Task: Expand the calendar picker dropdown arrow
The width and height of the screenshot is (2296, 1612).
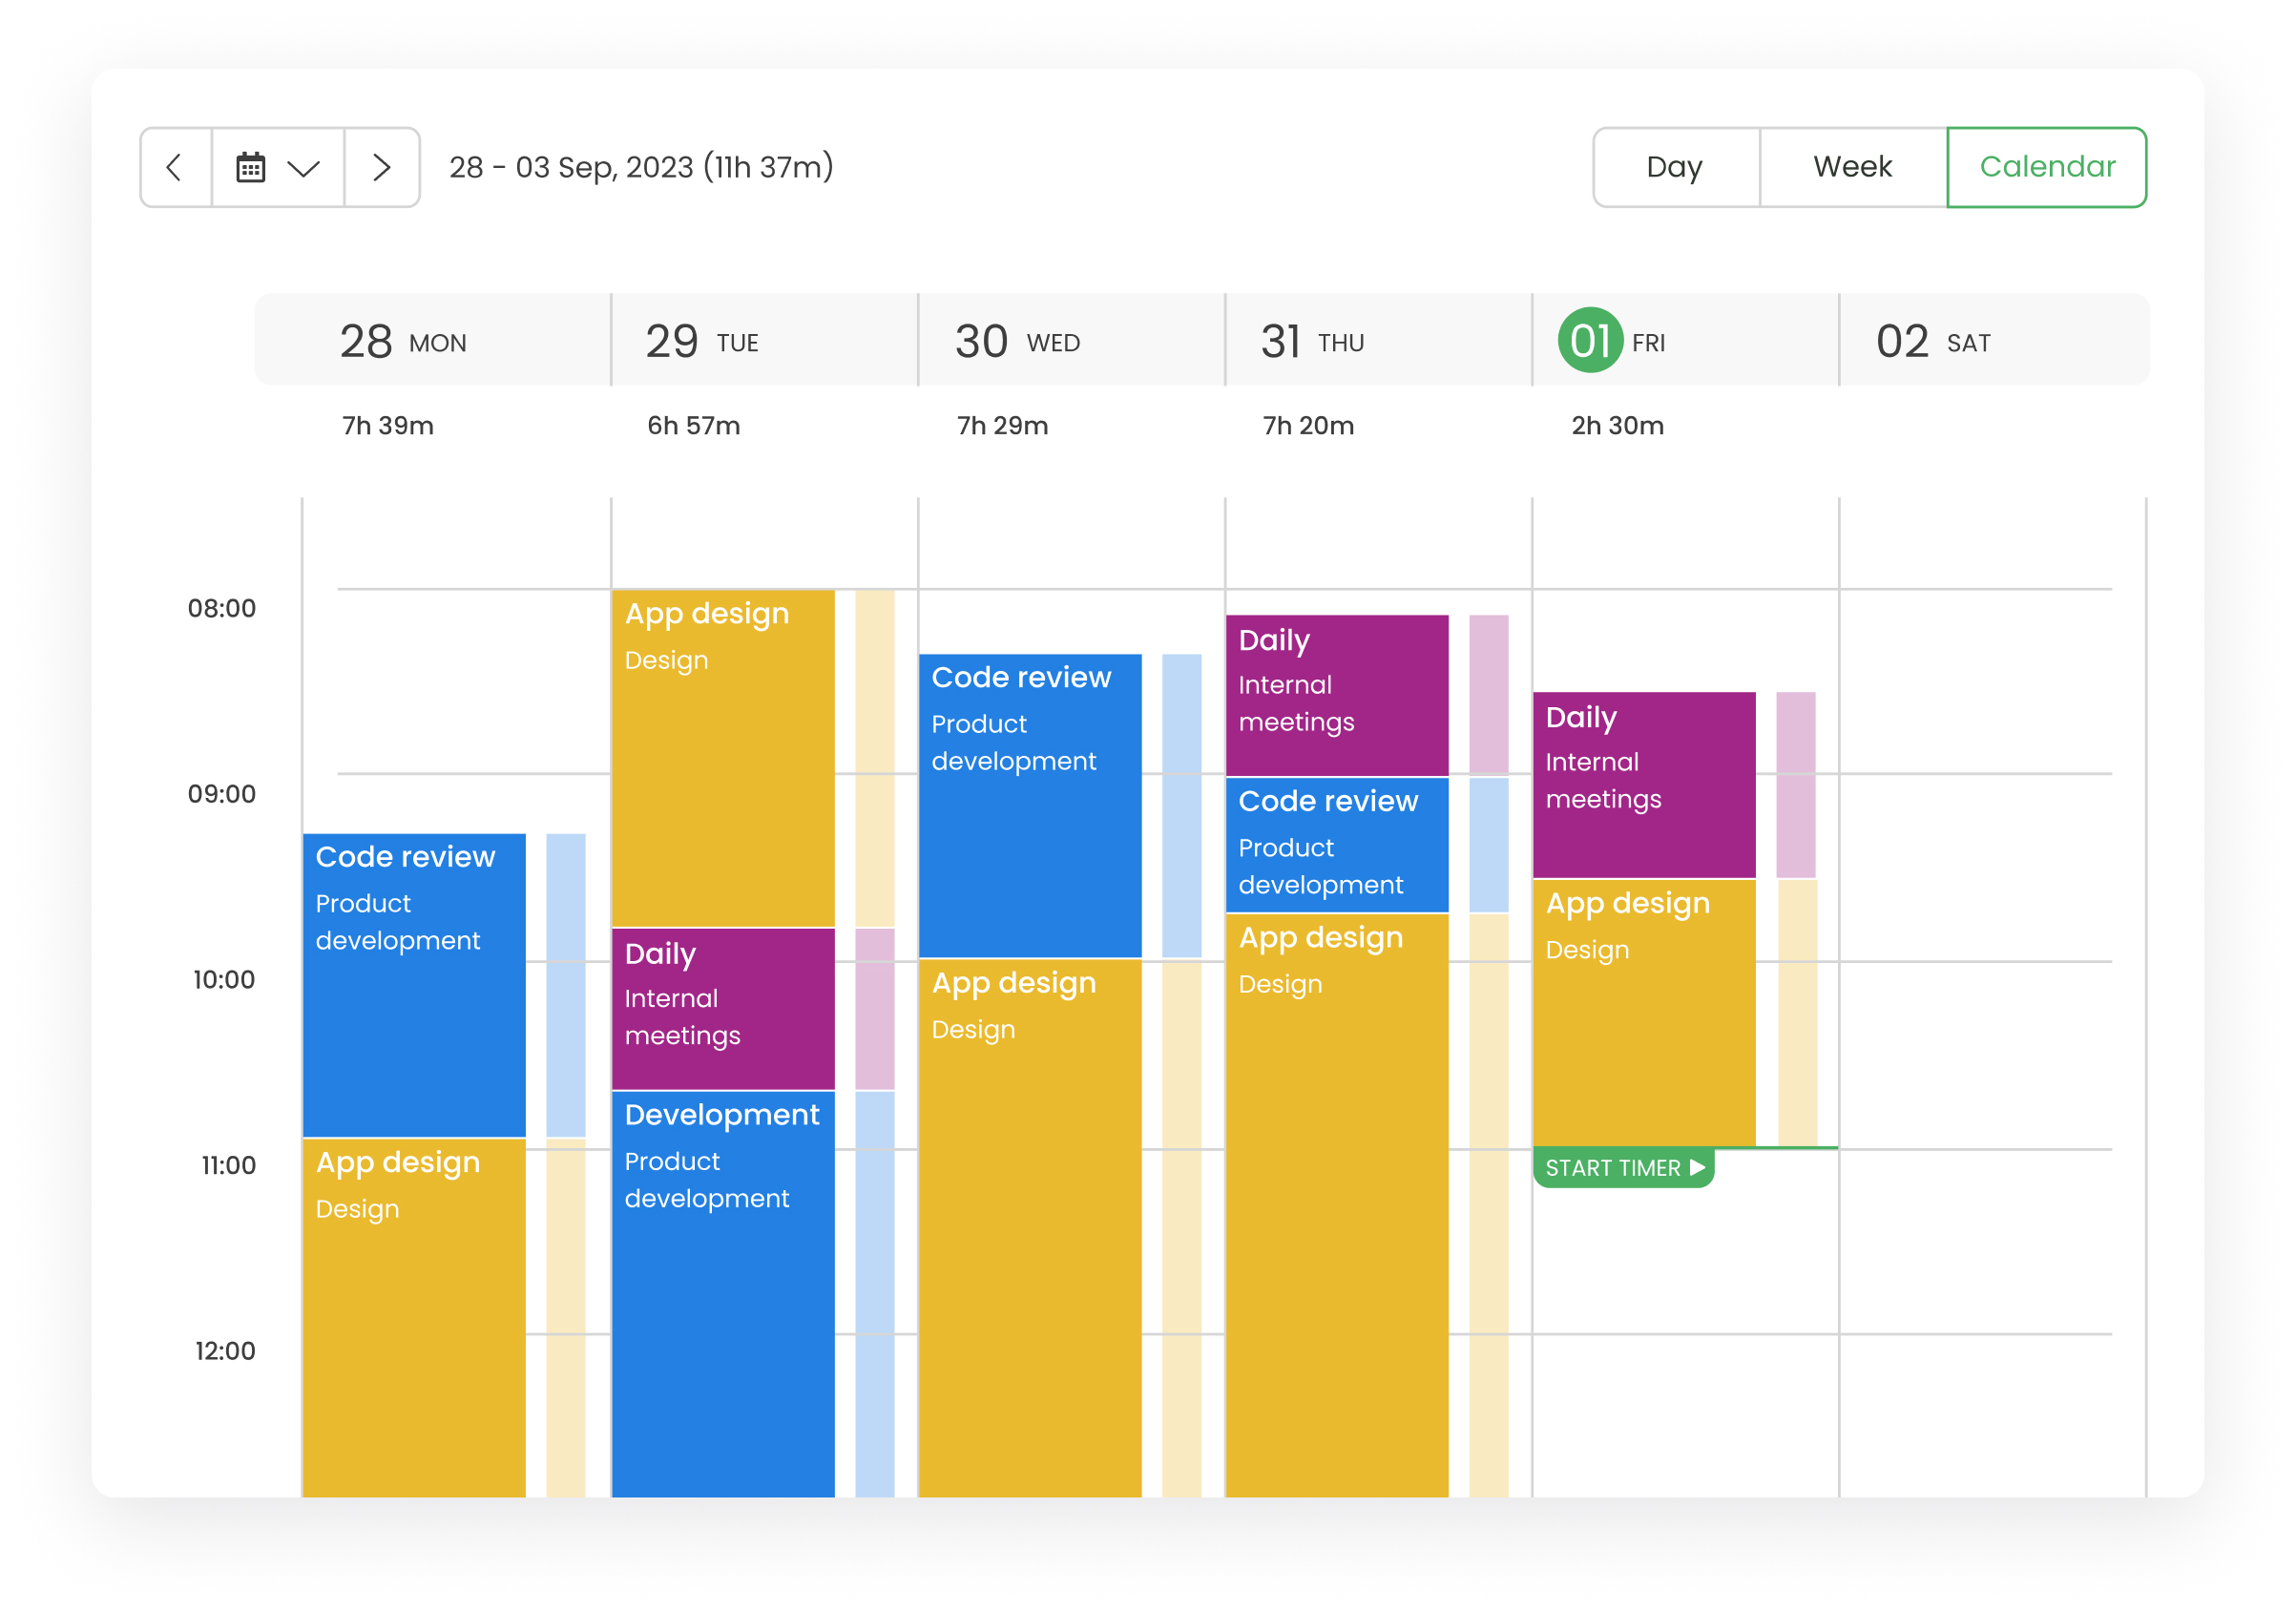Action: 303,169
